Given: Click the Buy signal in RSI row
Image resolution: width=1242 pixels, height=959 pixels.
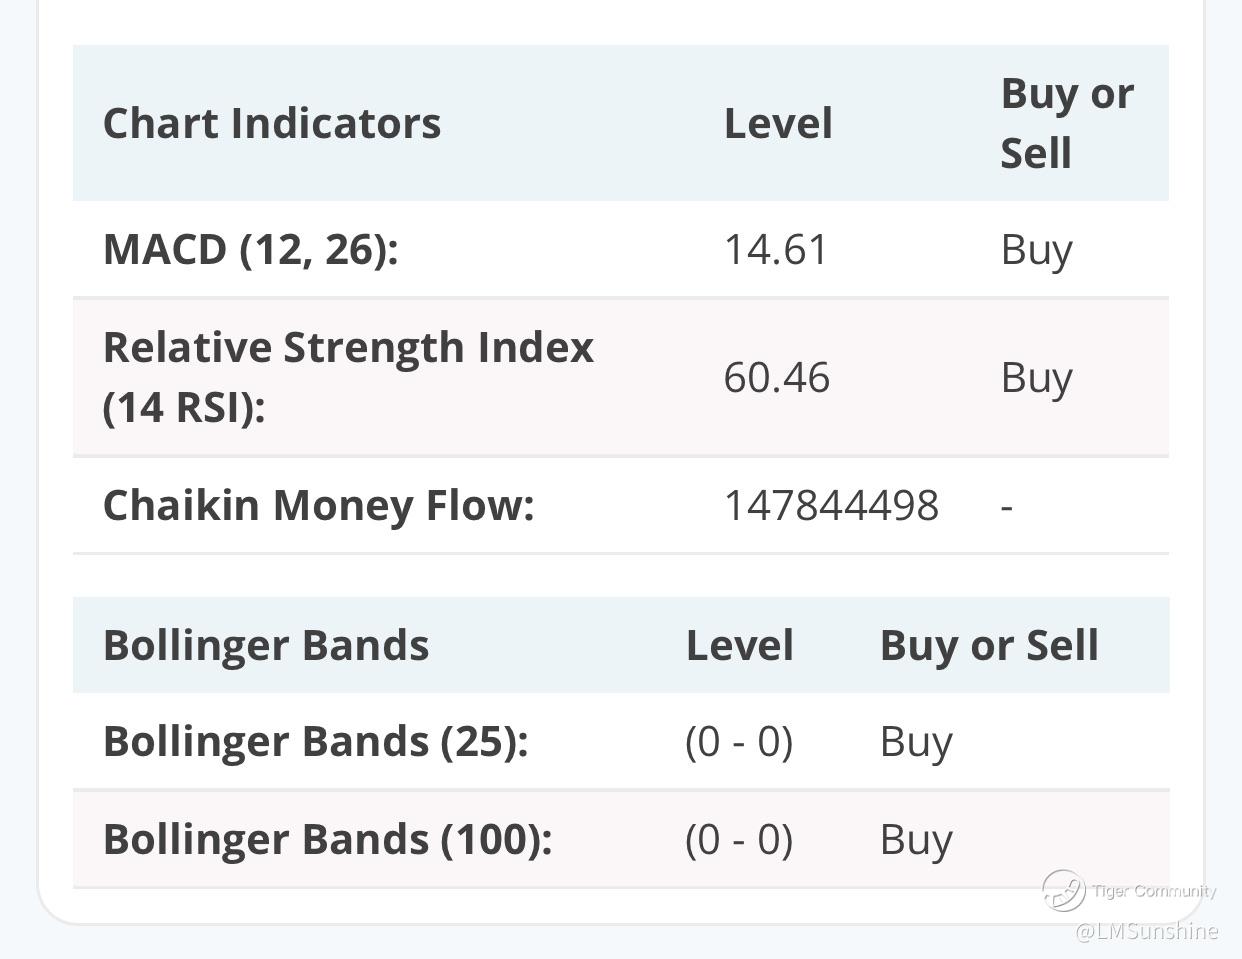Looking at the screenshot, I should pos(1036,377).
